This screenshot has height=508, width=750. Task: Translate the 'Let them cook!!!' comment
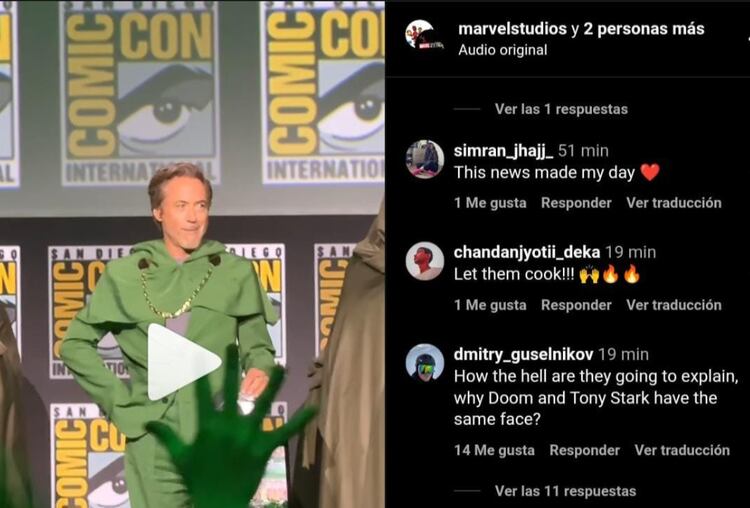pos(674,305)
